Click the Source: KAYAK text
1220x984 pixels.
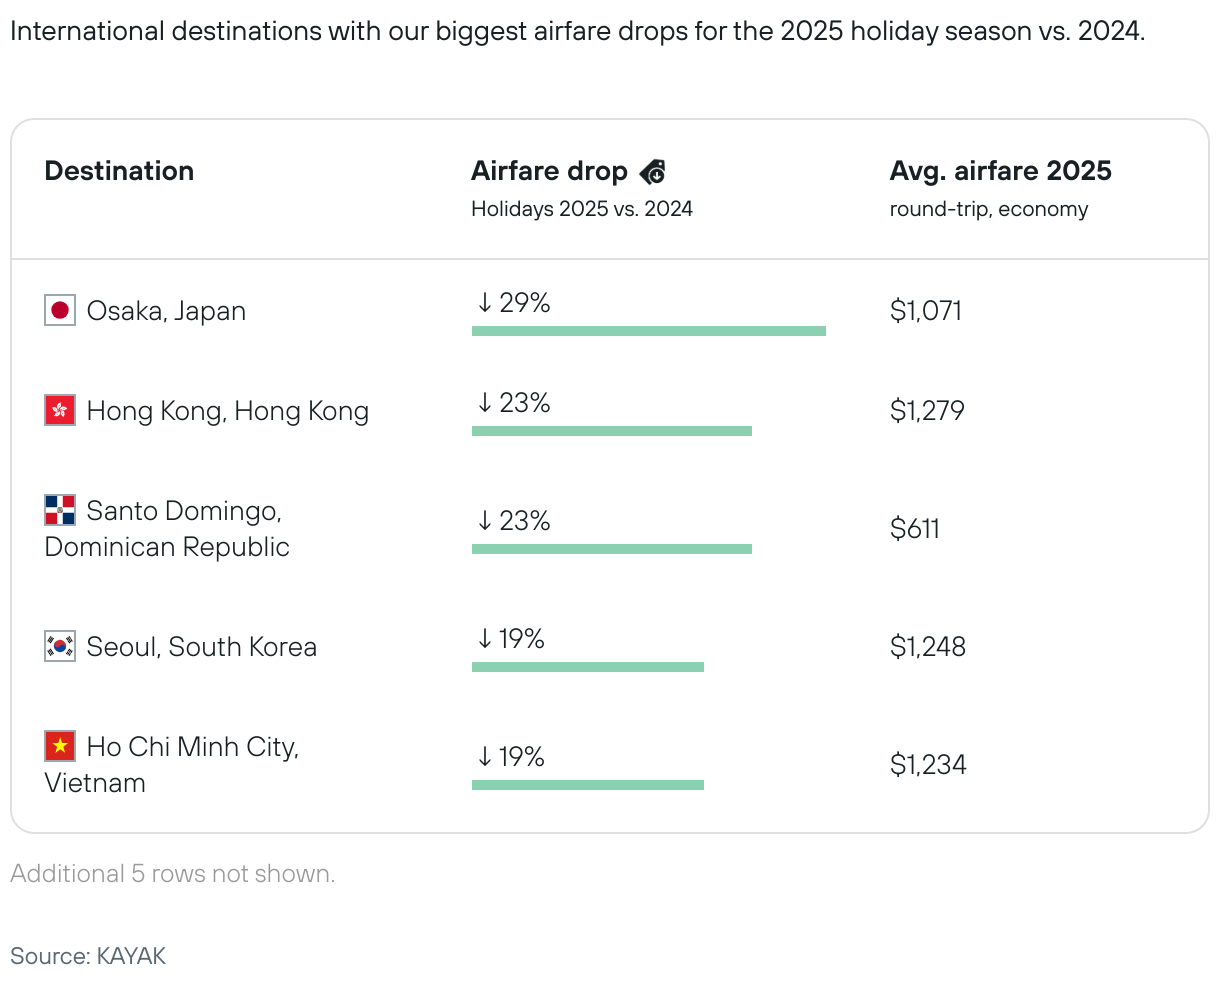[x=88, y=956]
